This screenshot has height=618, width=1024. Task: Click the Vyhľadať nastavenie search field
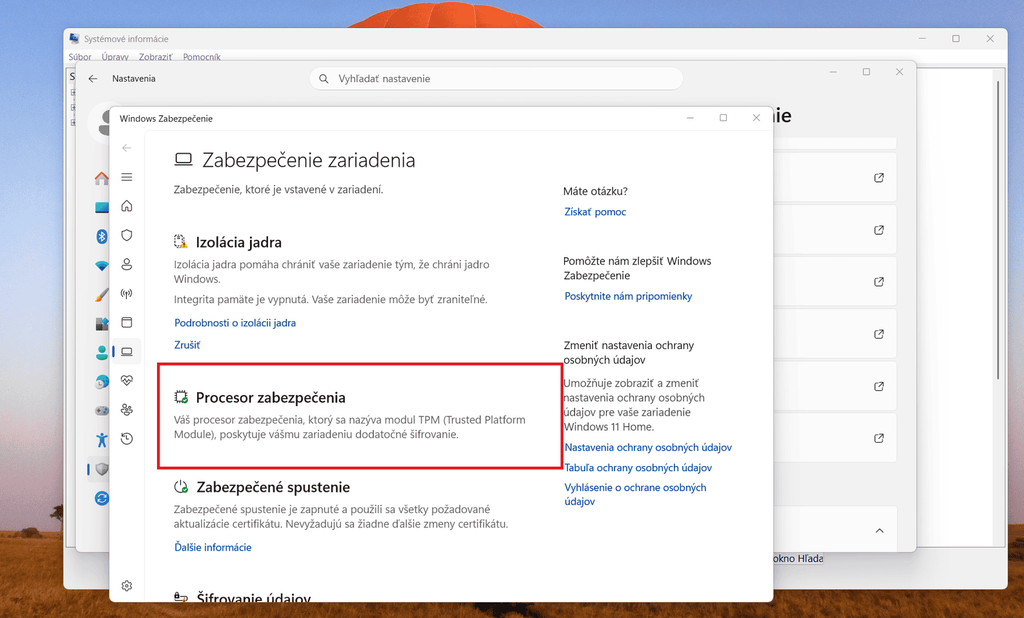click(x=496, y=78)
